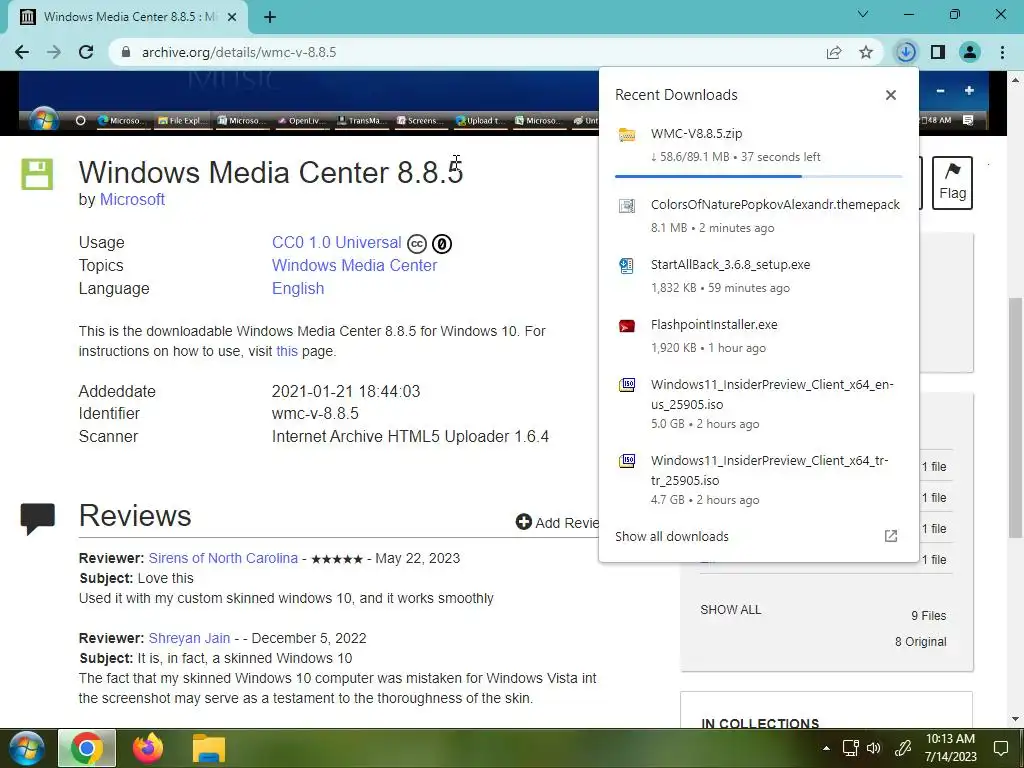The width and height of the screenshot is (1024, 768).
Task: Click SHOW ALL download options
Action: (x=731, y=610)
